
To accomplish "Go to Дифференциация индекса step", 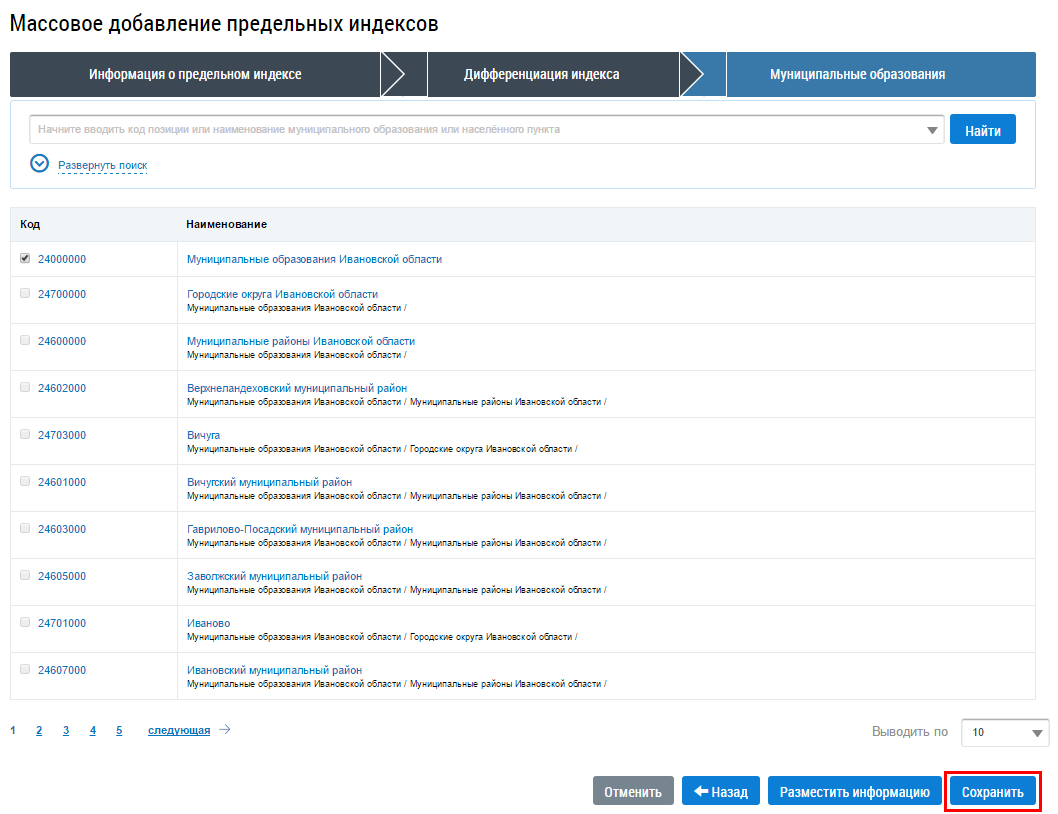I will click(541, 74).
